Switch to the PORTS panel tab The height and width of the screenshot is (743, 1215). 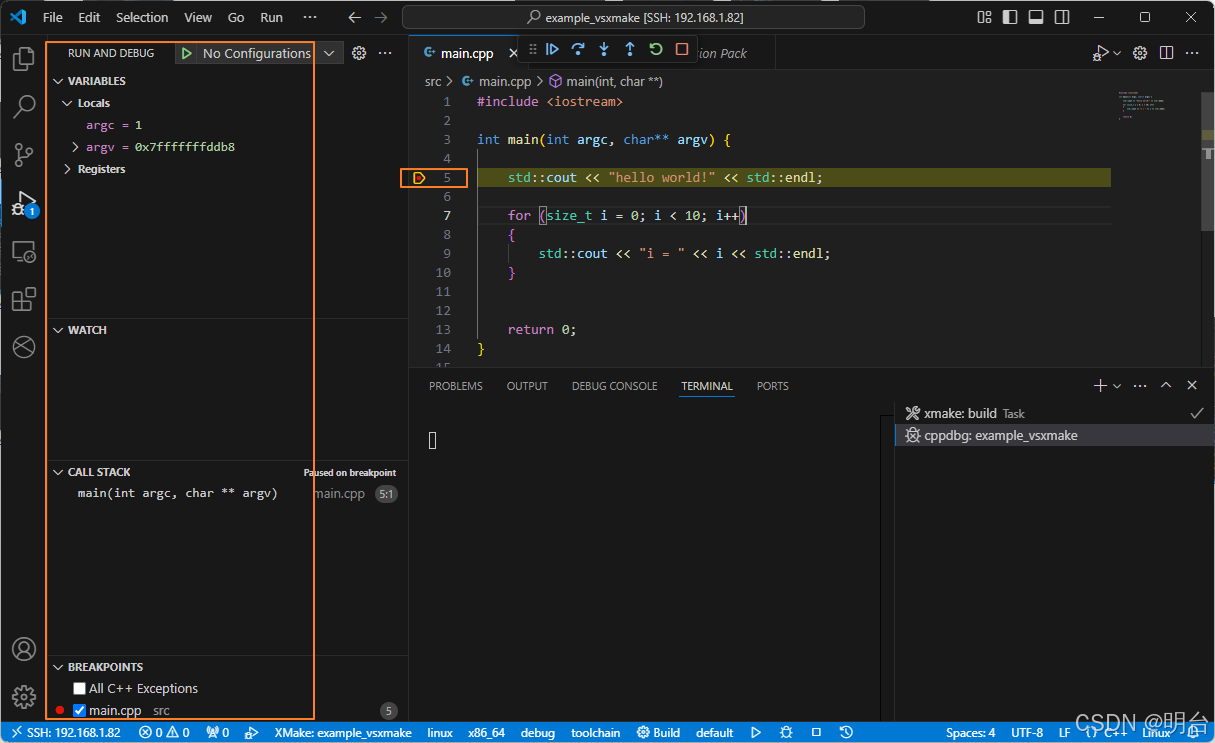pos(773,386)
